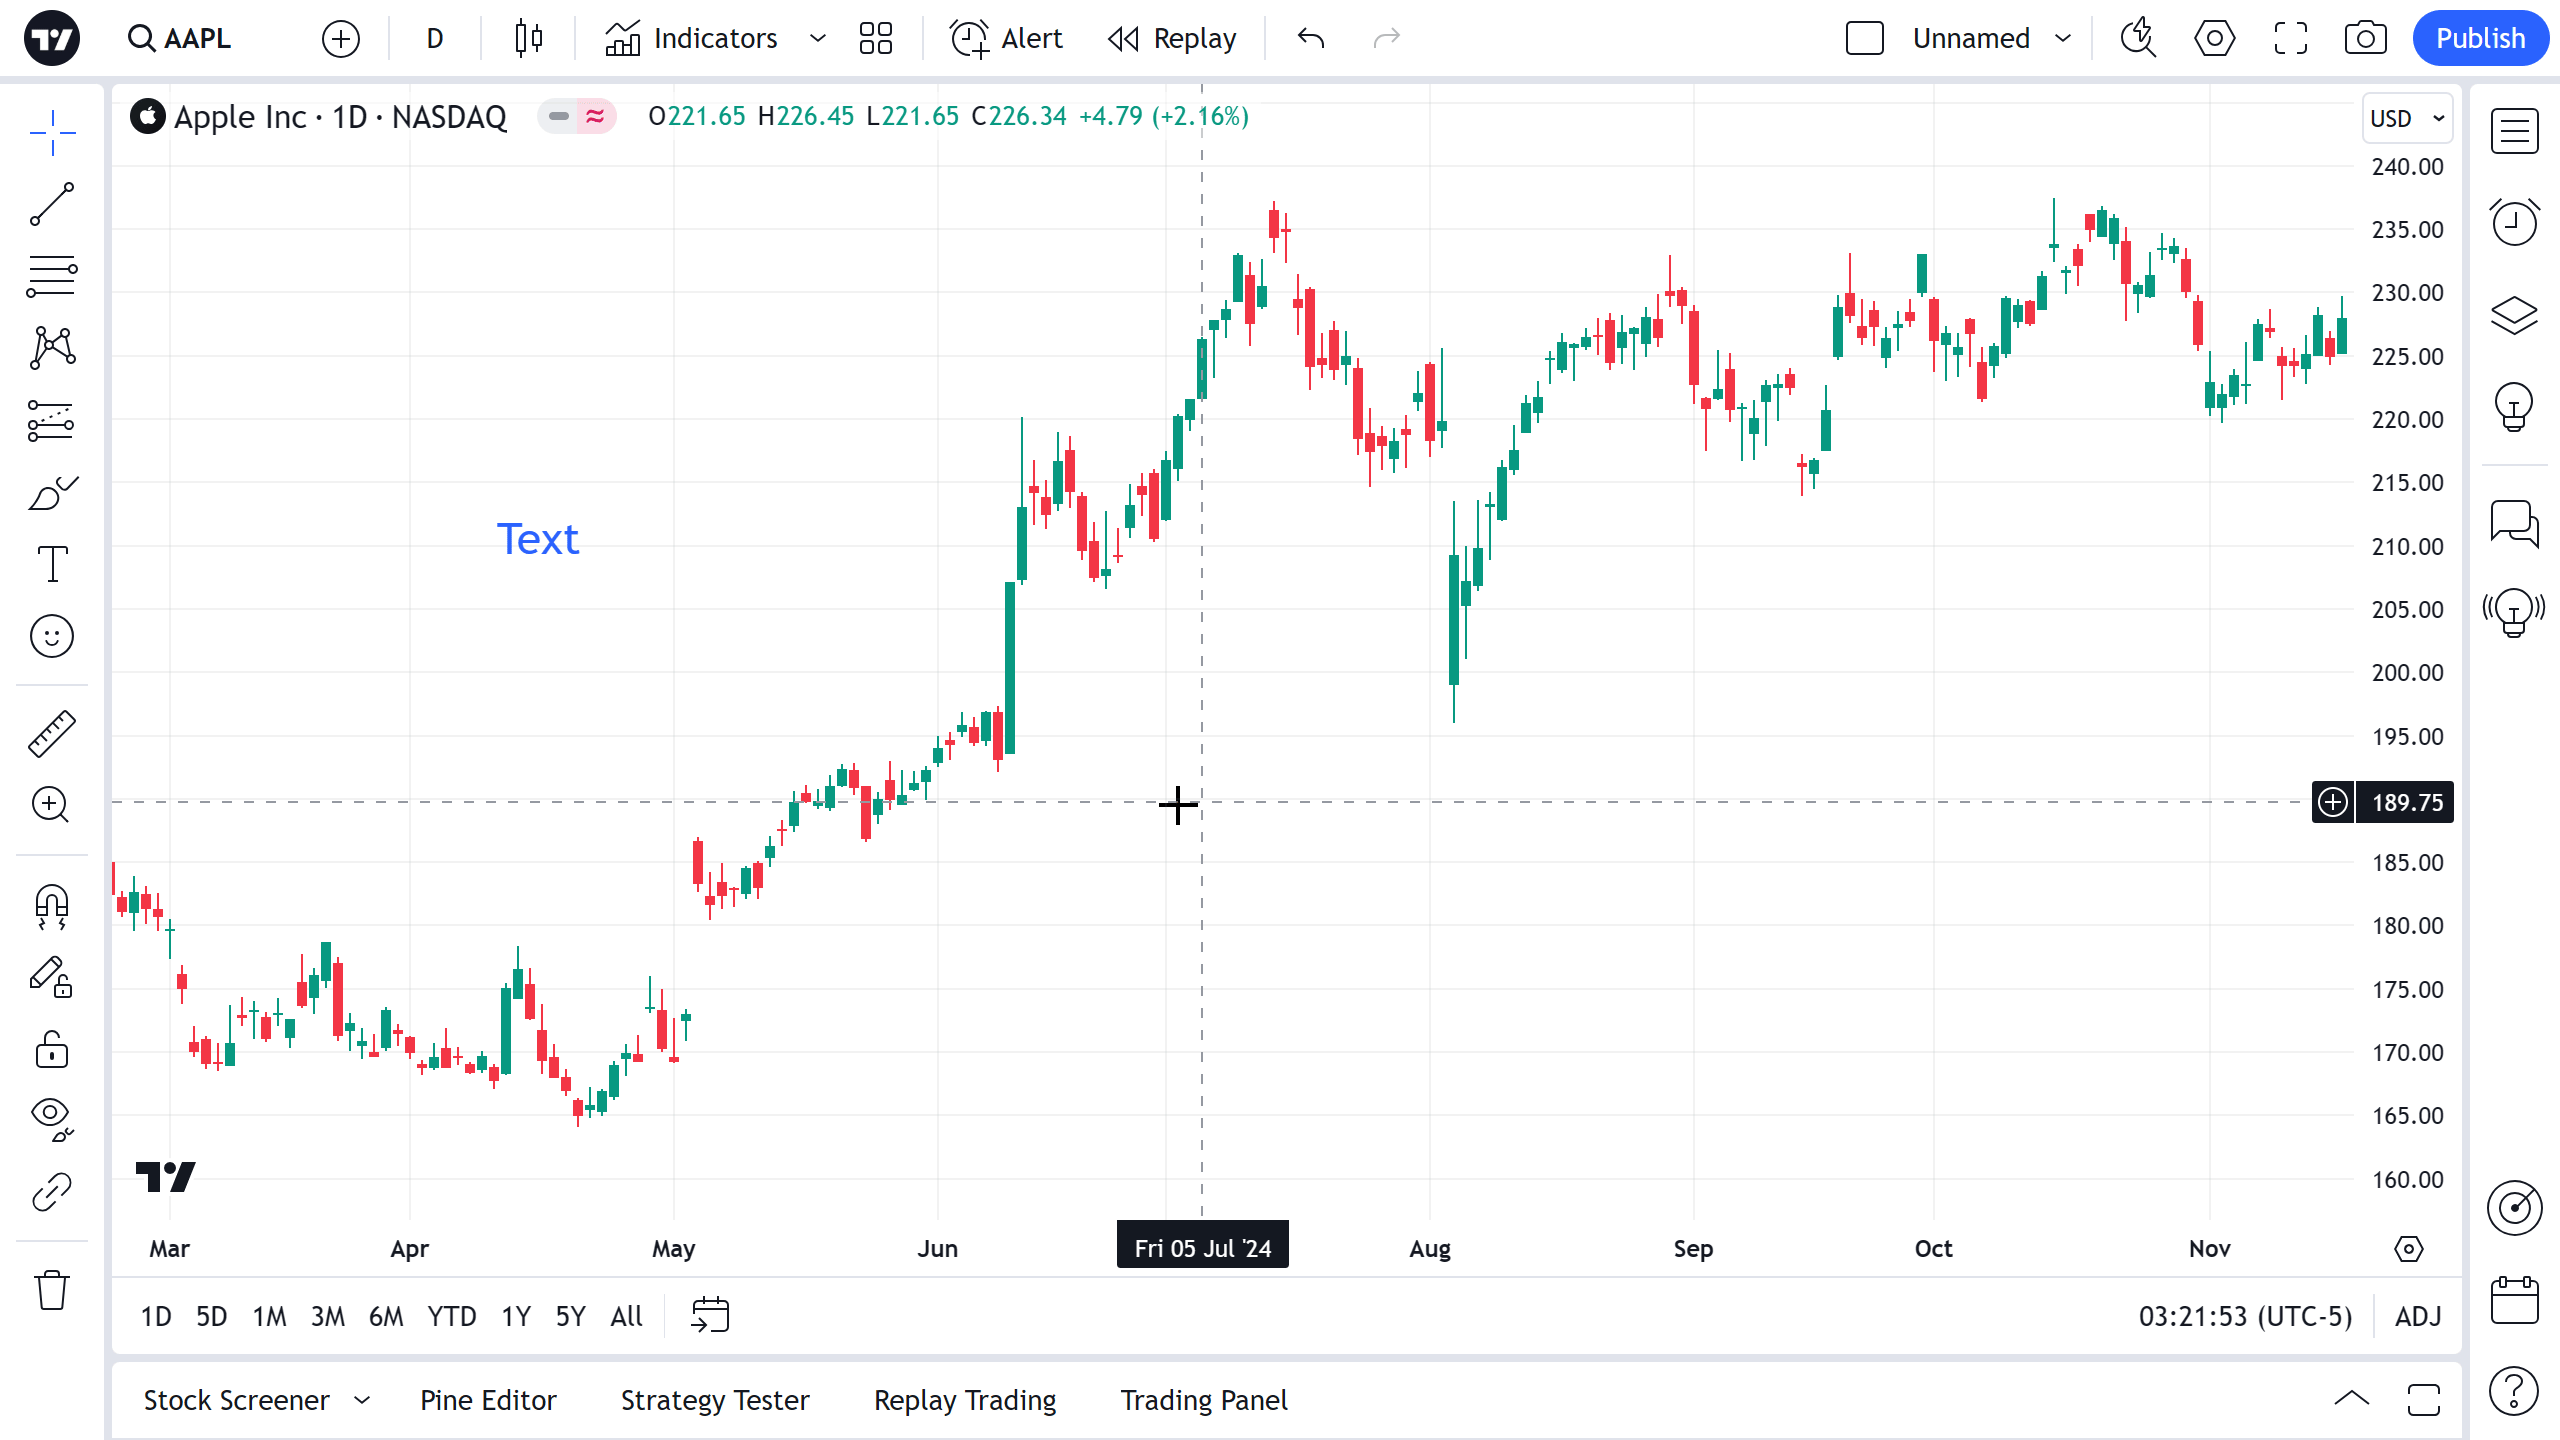
Task: Expand the Stock Screener dropdown arrow
Action: 362,1400
